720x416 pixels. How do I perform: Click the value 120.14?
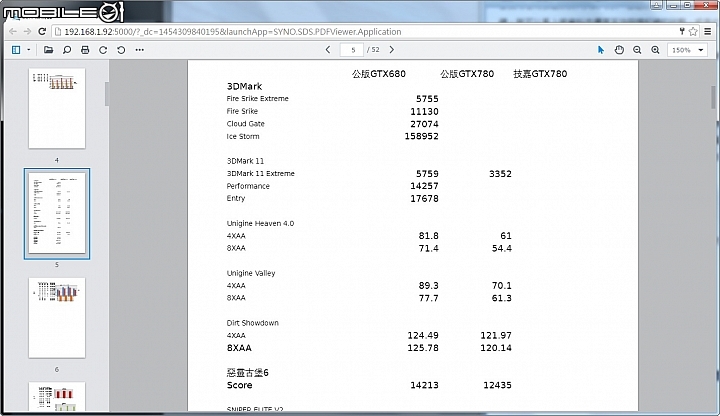click(x=496, y=348)
